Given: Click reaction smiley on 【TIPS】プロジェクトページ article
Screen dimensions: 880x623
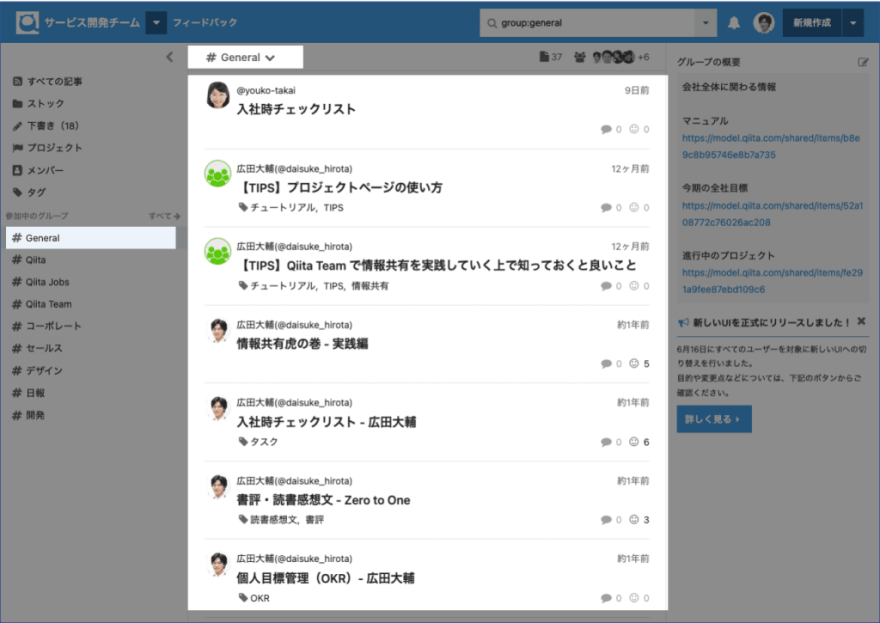Looking at the screenshot, I should pos(634,208).
